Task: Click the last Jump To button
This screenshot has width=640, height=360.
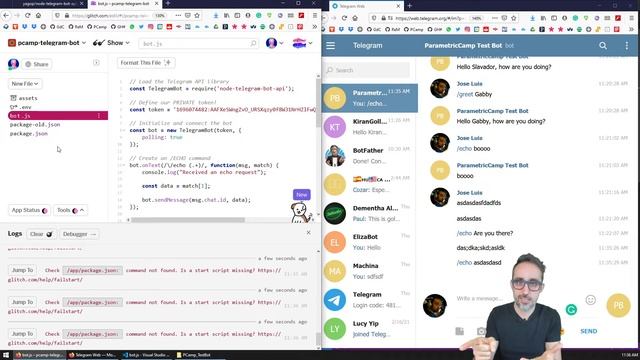Action: 22,334
